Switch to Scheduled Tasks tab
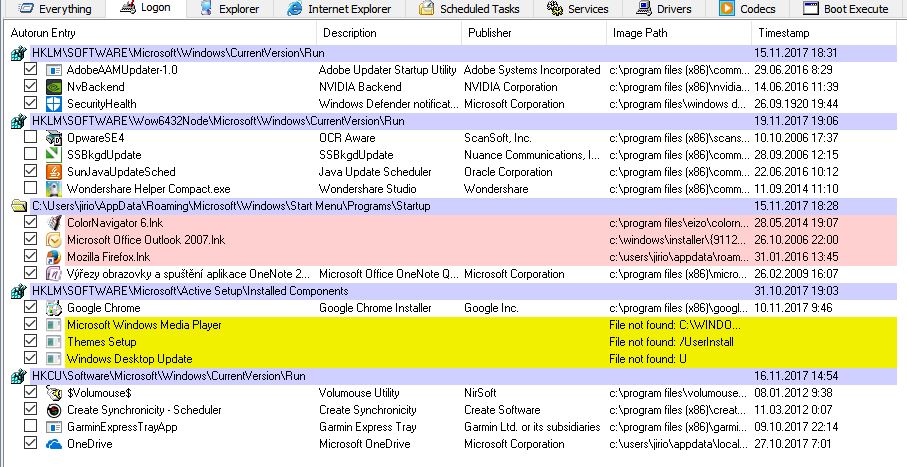The width and height of the screenshot is (907, 467). pyautogui.click(x=470, y=9)
